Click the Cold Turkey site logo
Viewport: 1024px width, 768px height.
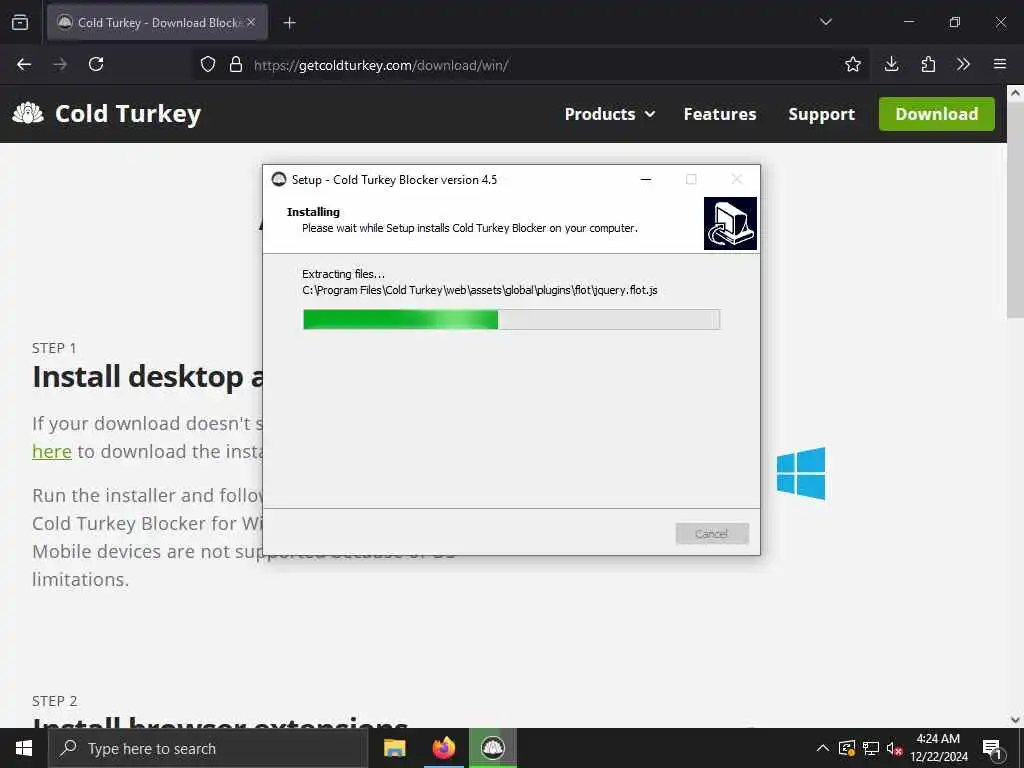pos(107,114)
